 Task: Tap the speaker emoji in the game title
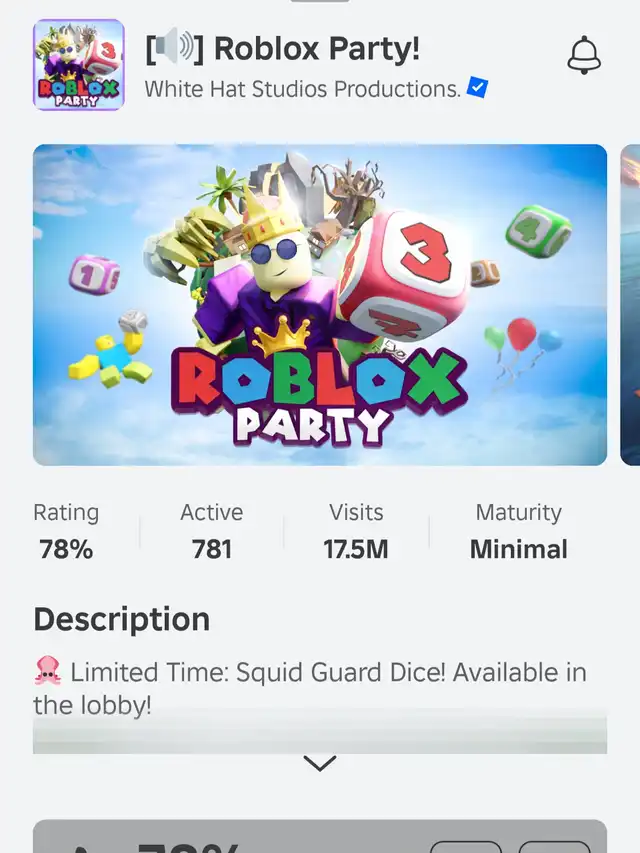175,48
